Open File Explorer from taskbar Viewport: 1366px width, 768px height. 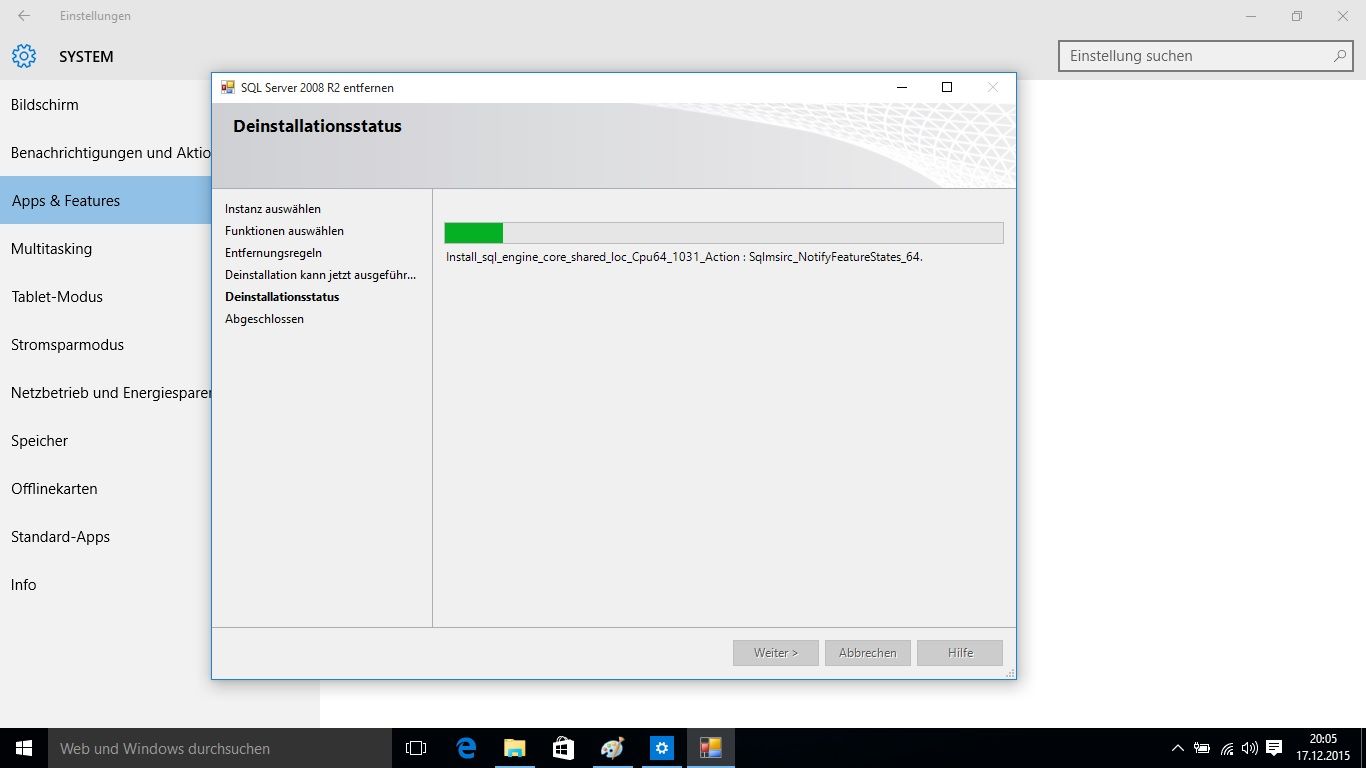(514, 748)
